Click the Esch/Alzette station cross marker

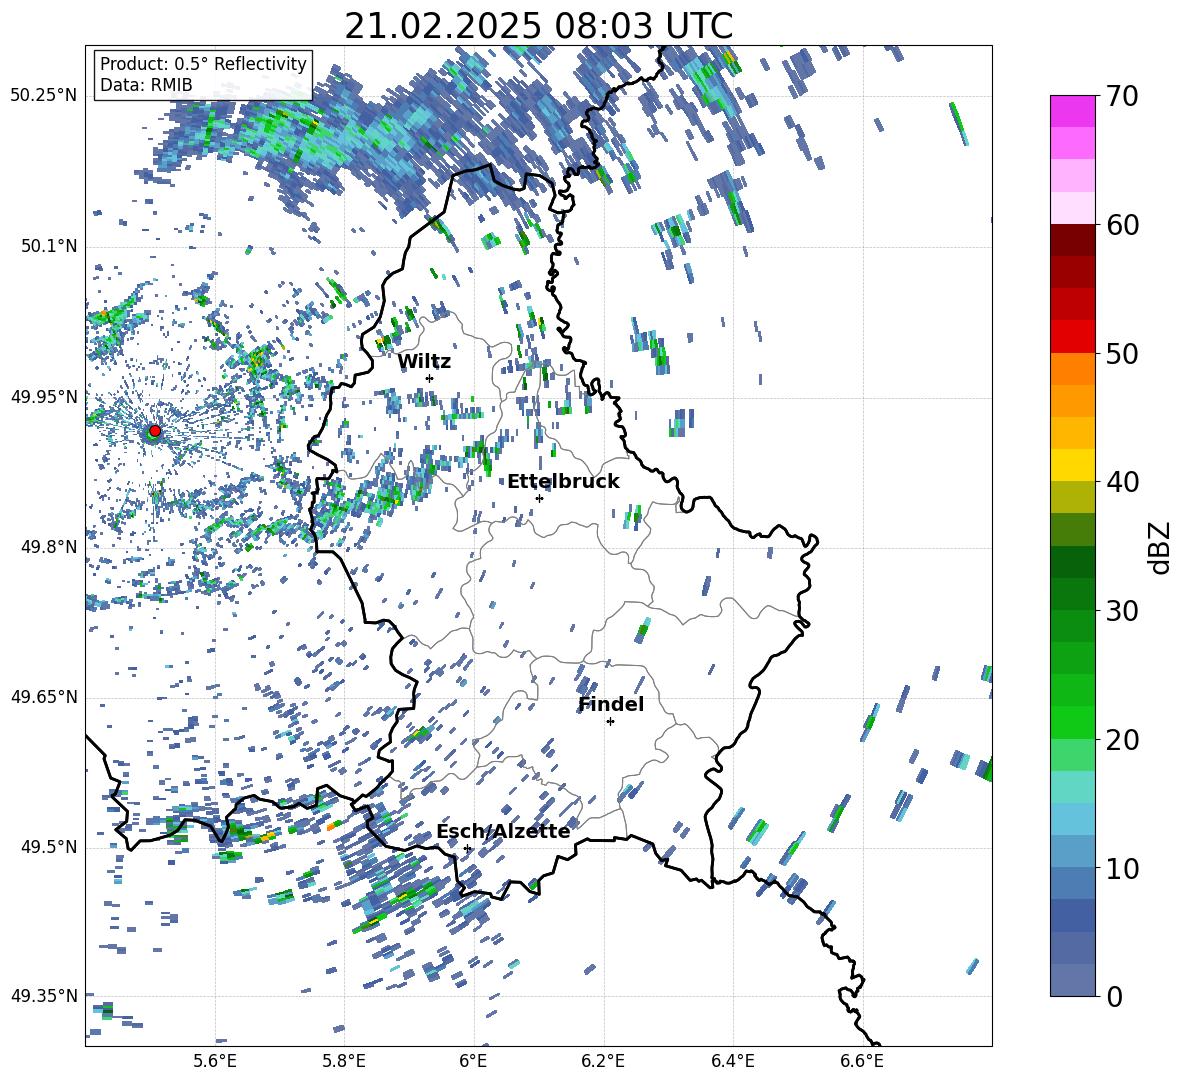[467, 848]
